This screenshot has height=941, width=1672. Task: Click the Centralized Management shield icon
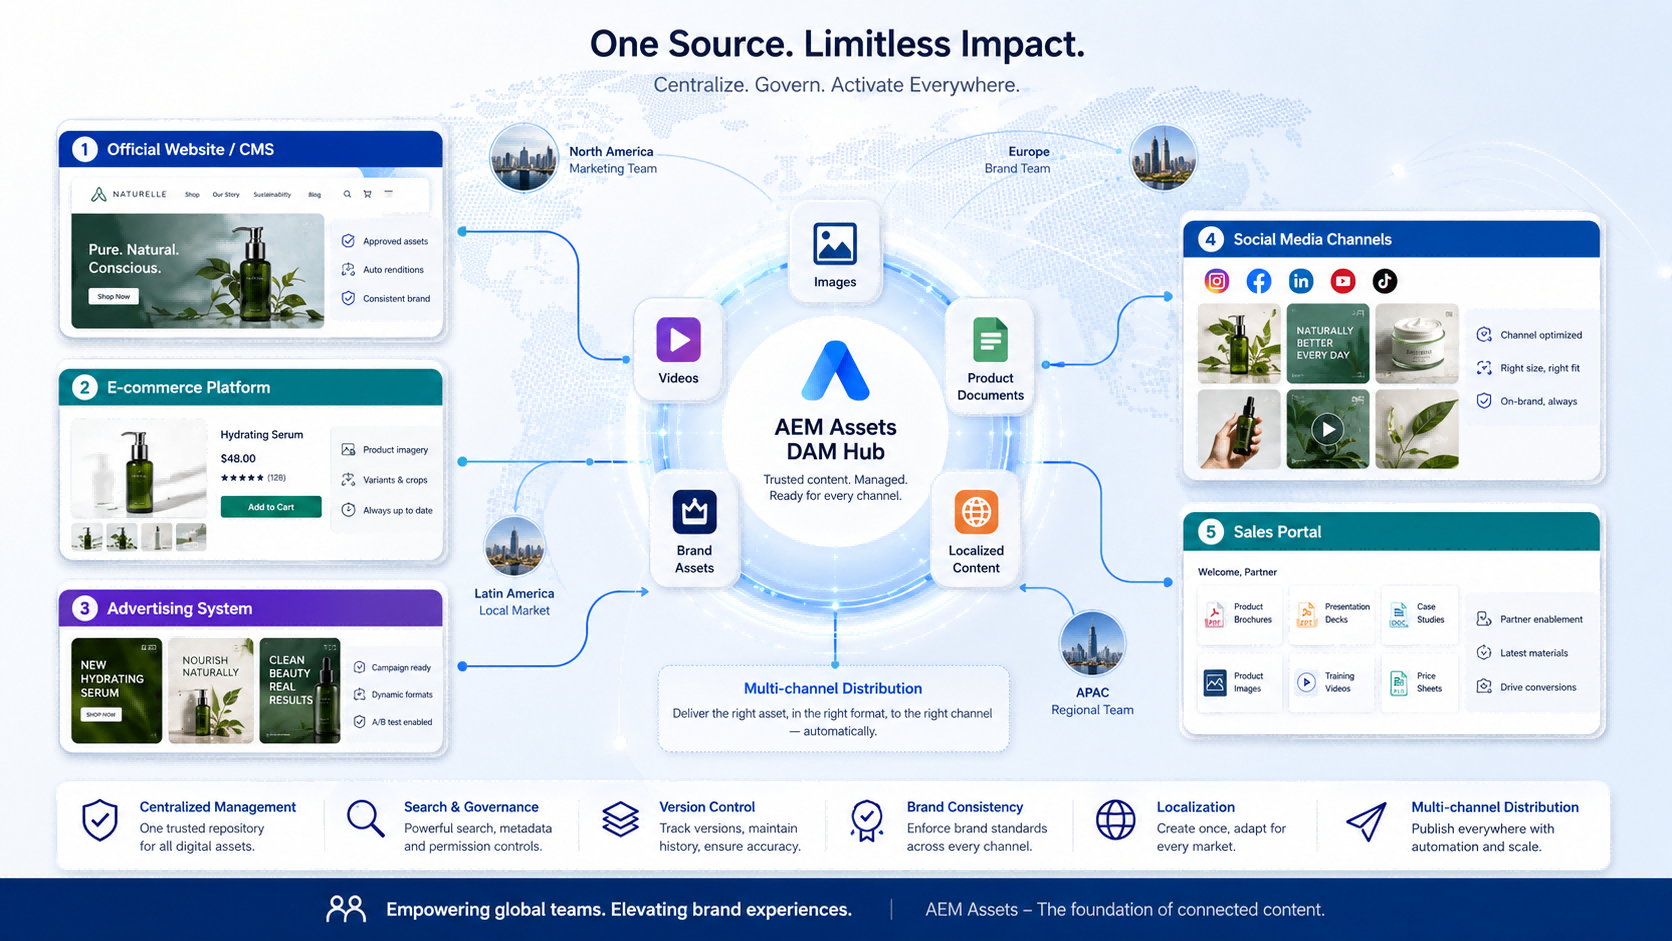click(x=100, y=821)
